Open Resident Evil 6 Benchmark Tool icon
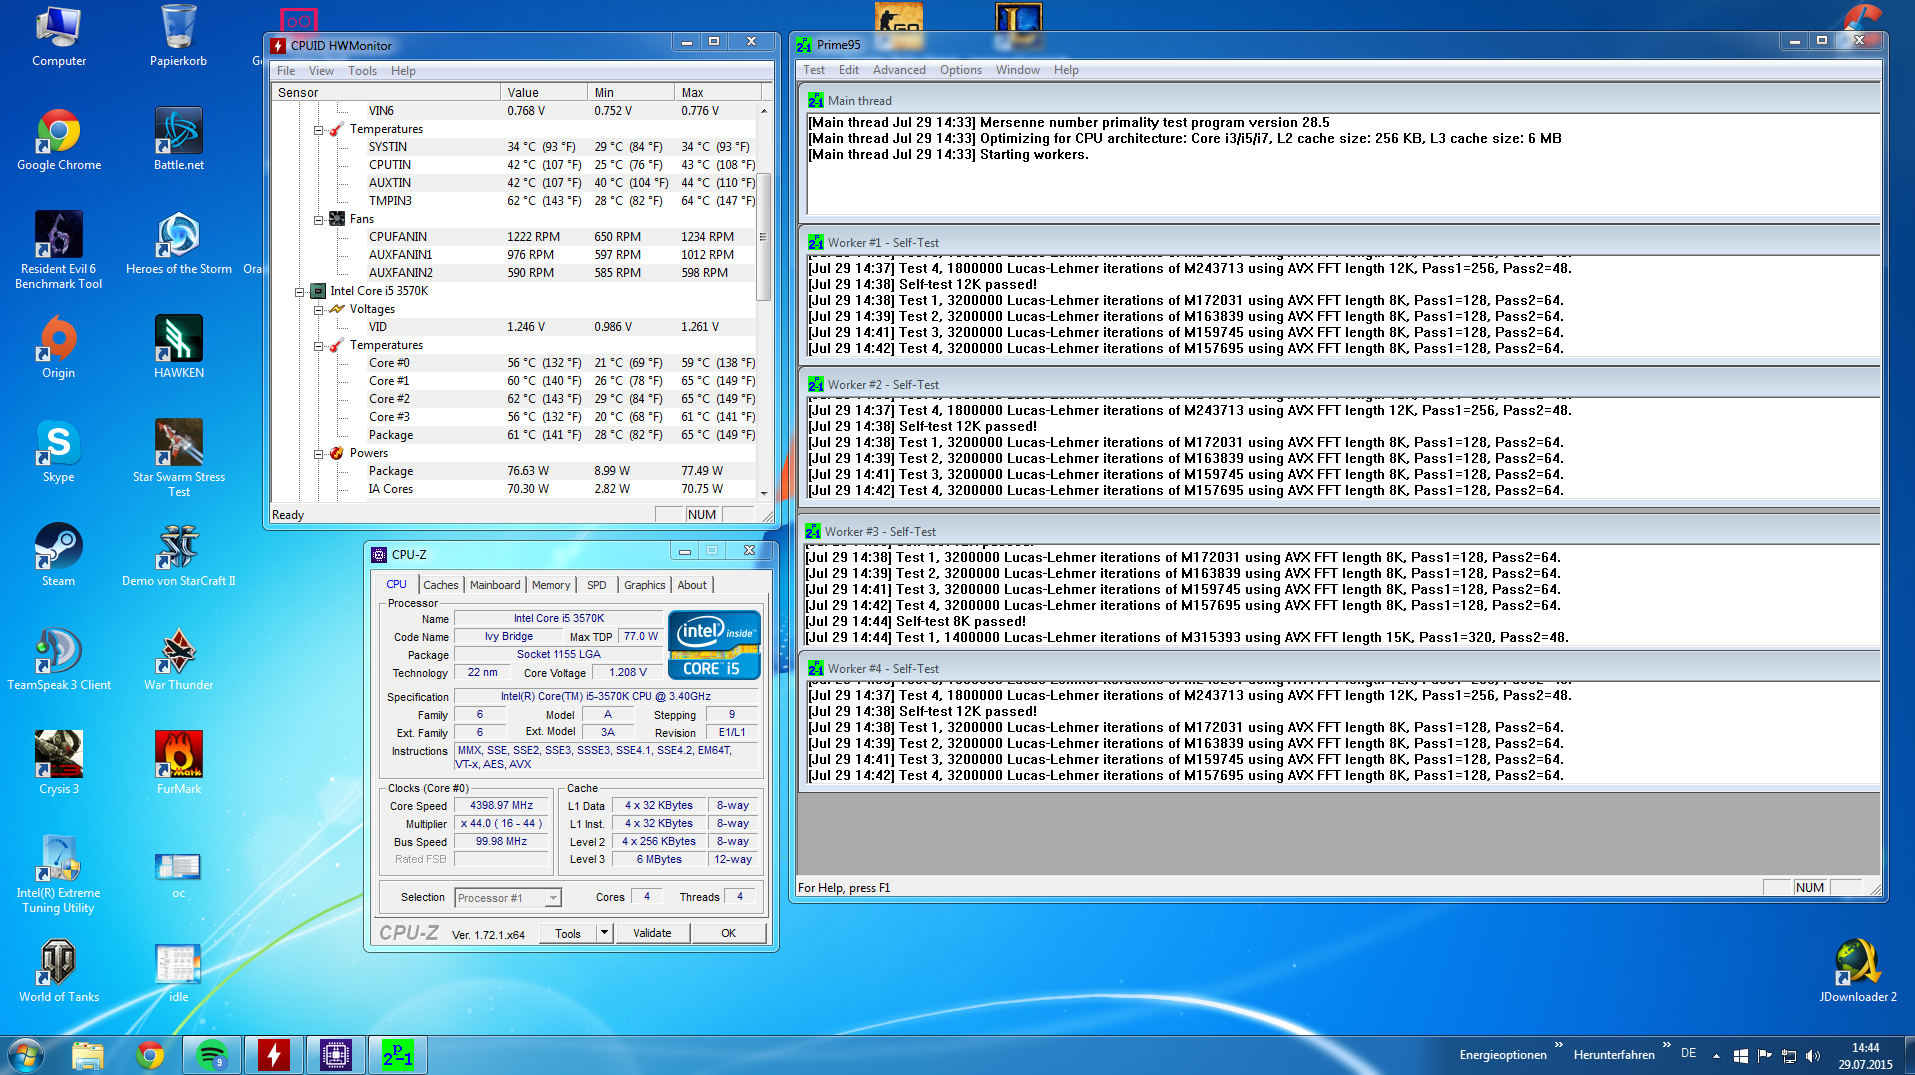Screen dimensions: 1915x1075 coord(59,251)
